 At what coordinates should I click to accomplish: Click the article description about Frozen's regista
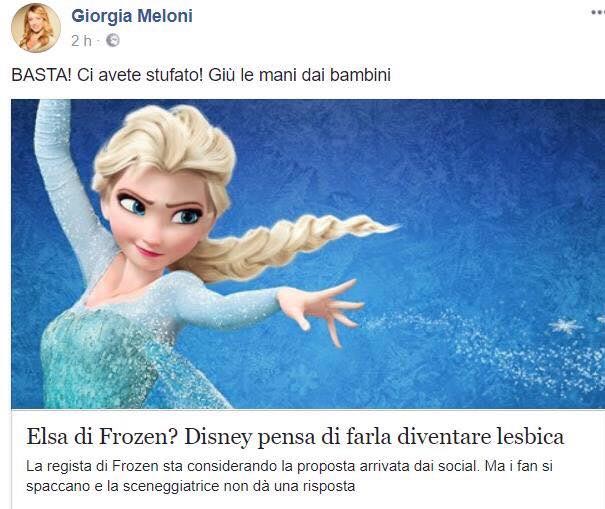pyautogui.click(x=289, y=476)
